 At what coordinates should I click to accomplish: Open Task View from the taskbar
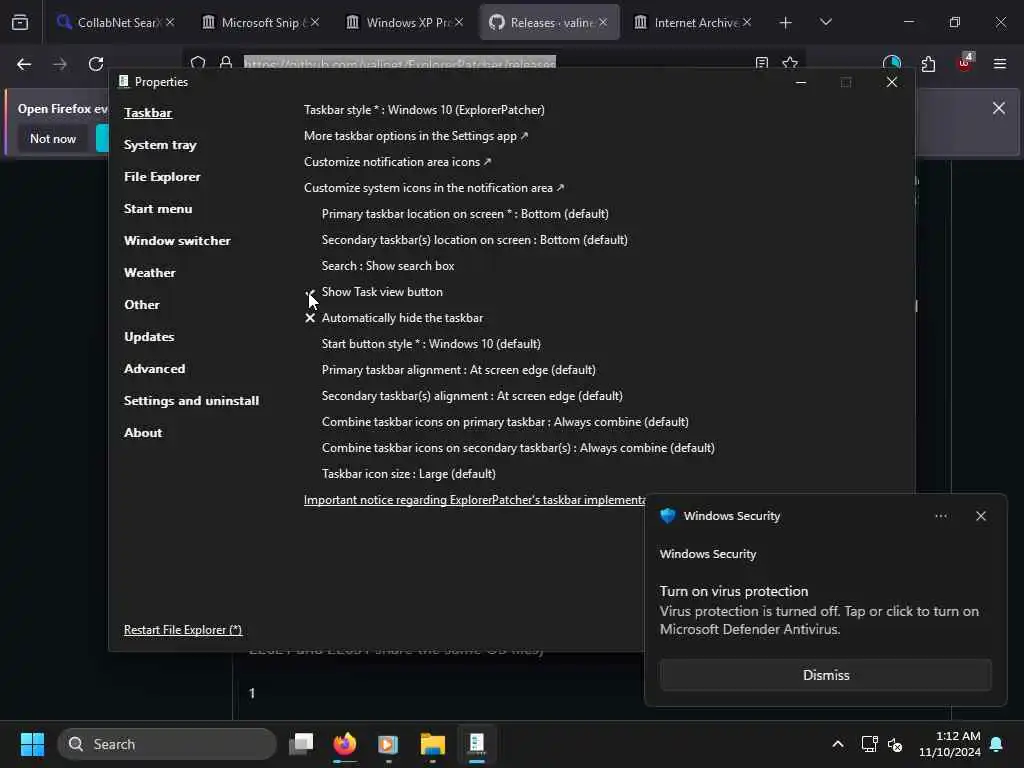coord(301,744)
